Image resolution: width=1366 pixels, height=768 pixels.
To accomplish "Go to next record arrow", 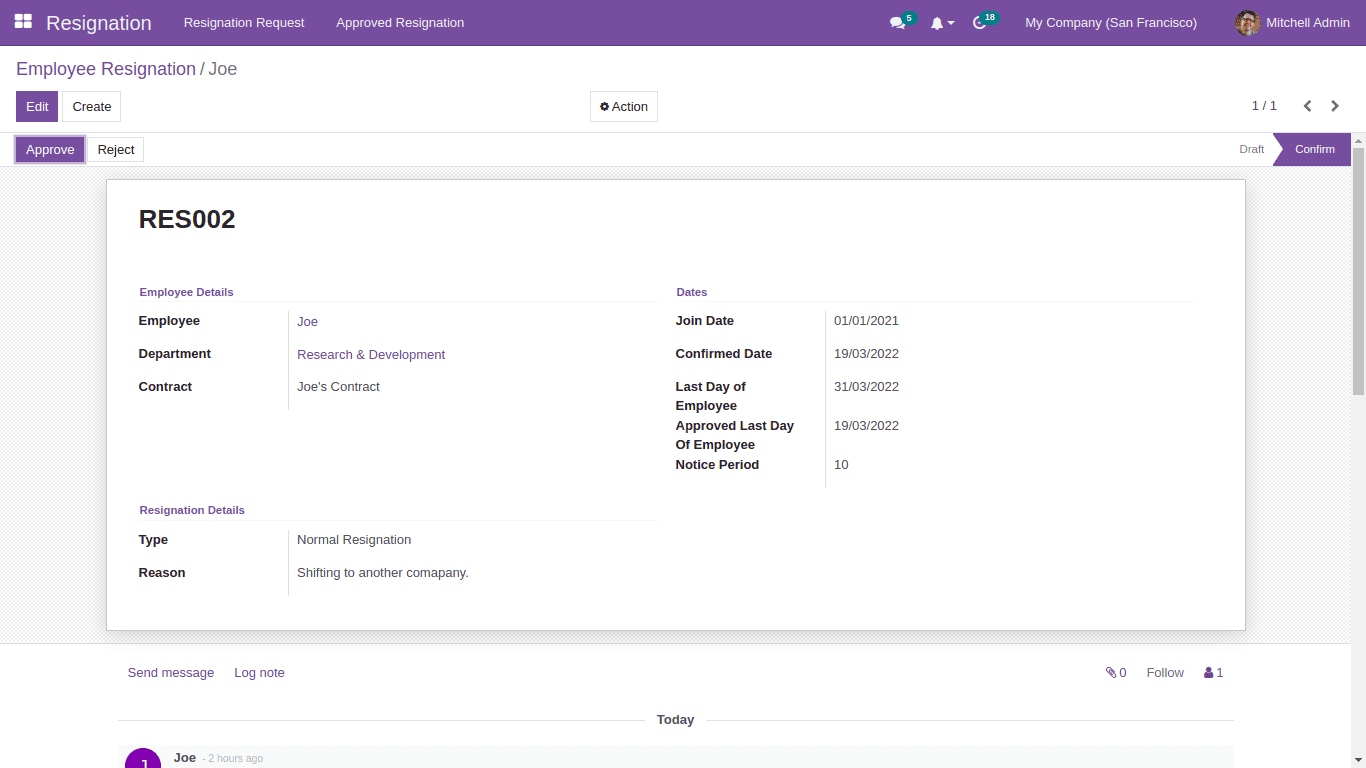I will pos(1335,105).
